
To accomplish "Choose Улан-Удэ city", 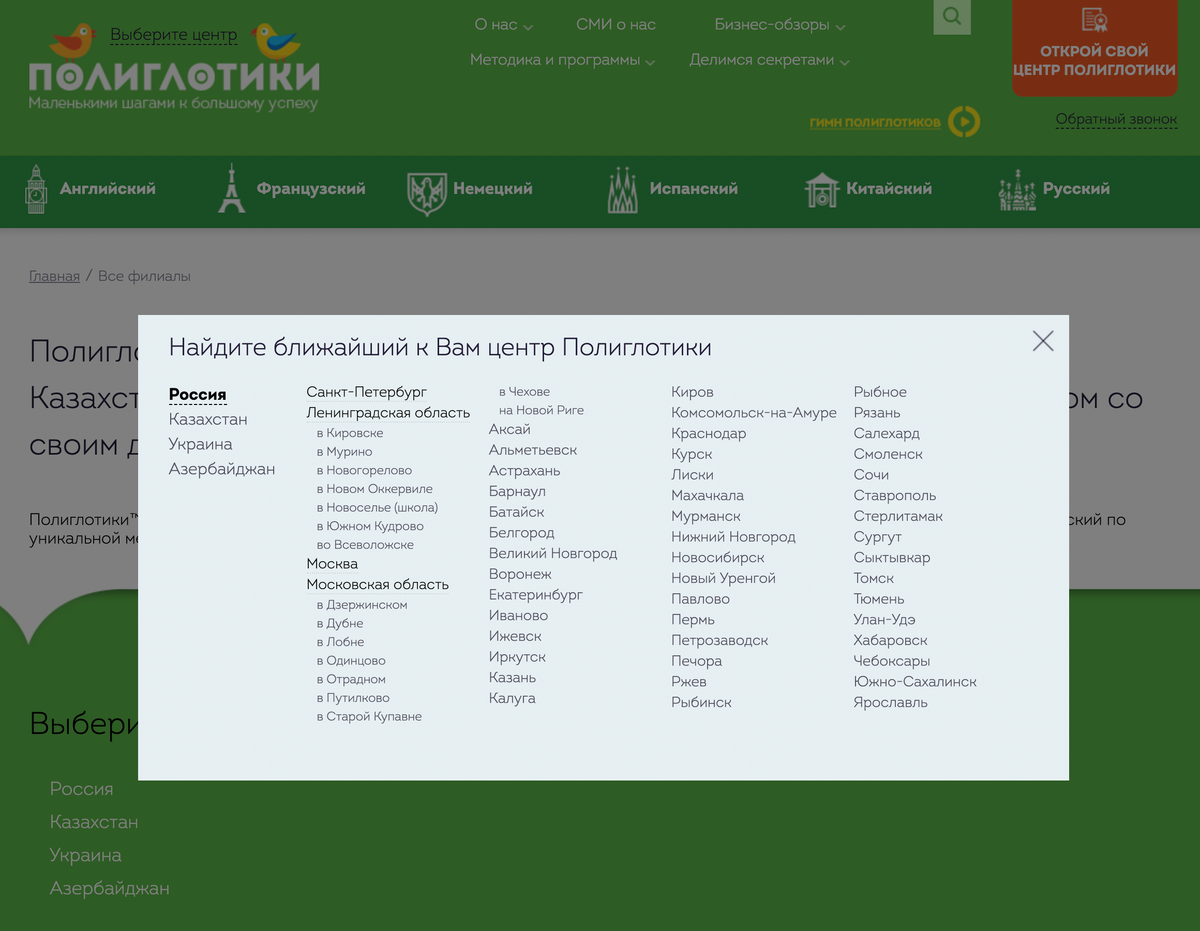I will coord(885,620).
